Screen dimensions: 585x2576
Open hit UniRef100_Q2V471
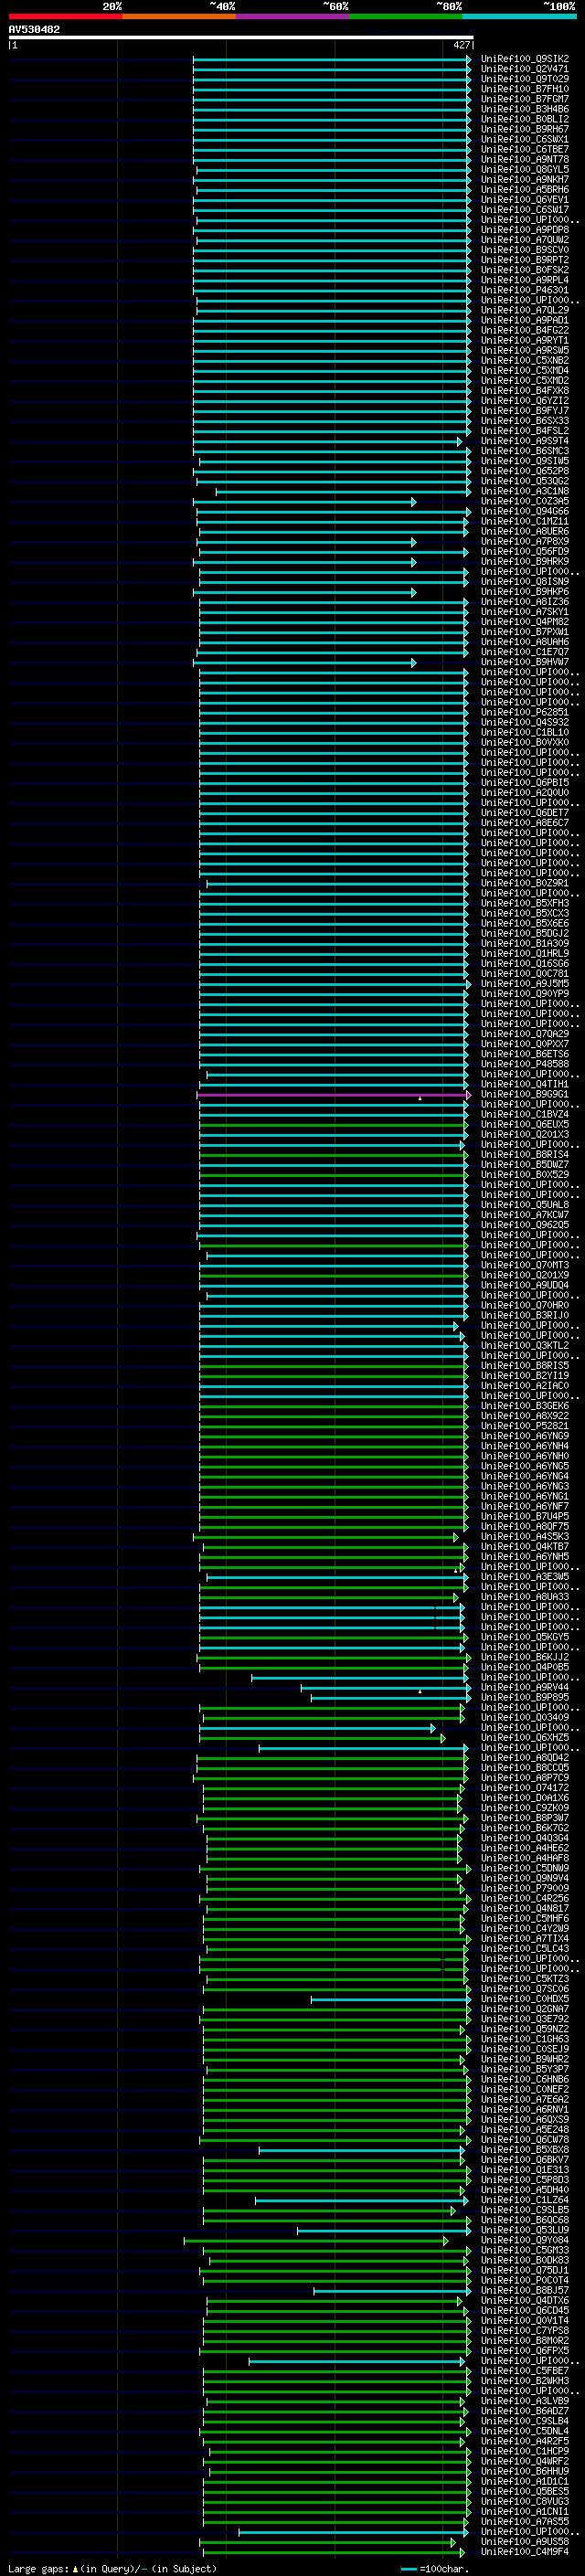[524, 69]
